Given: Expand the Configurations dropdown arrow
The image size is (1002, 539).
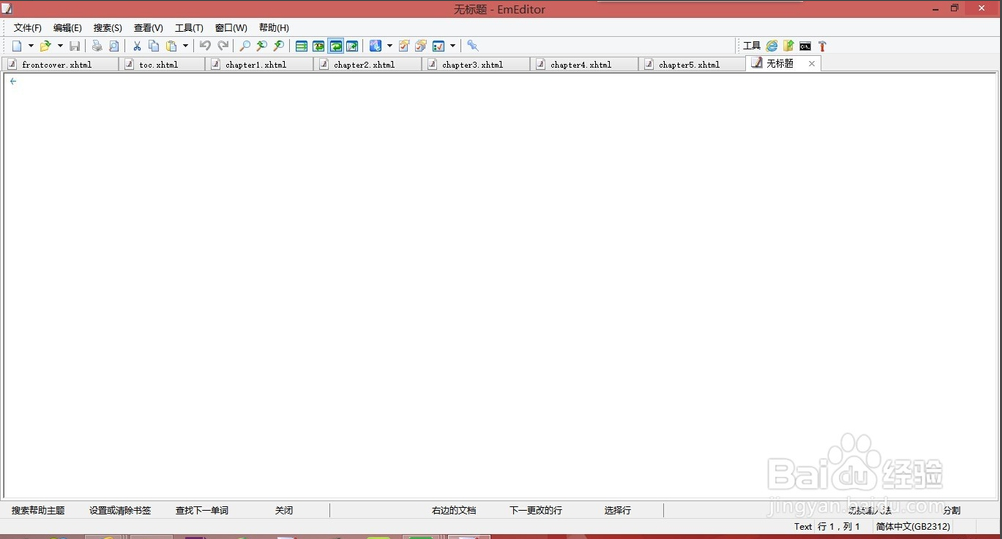Looking at the screenshot, I should click(390, 46).
